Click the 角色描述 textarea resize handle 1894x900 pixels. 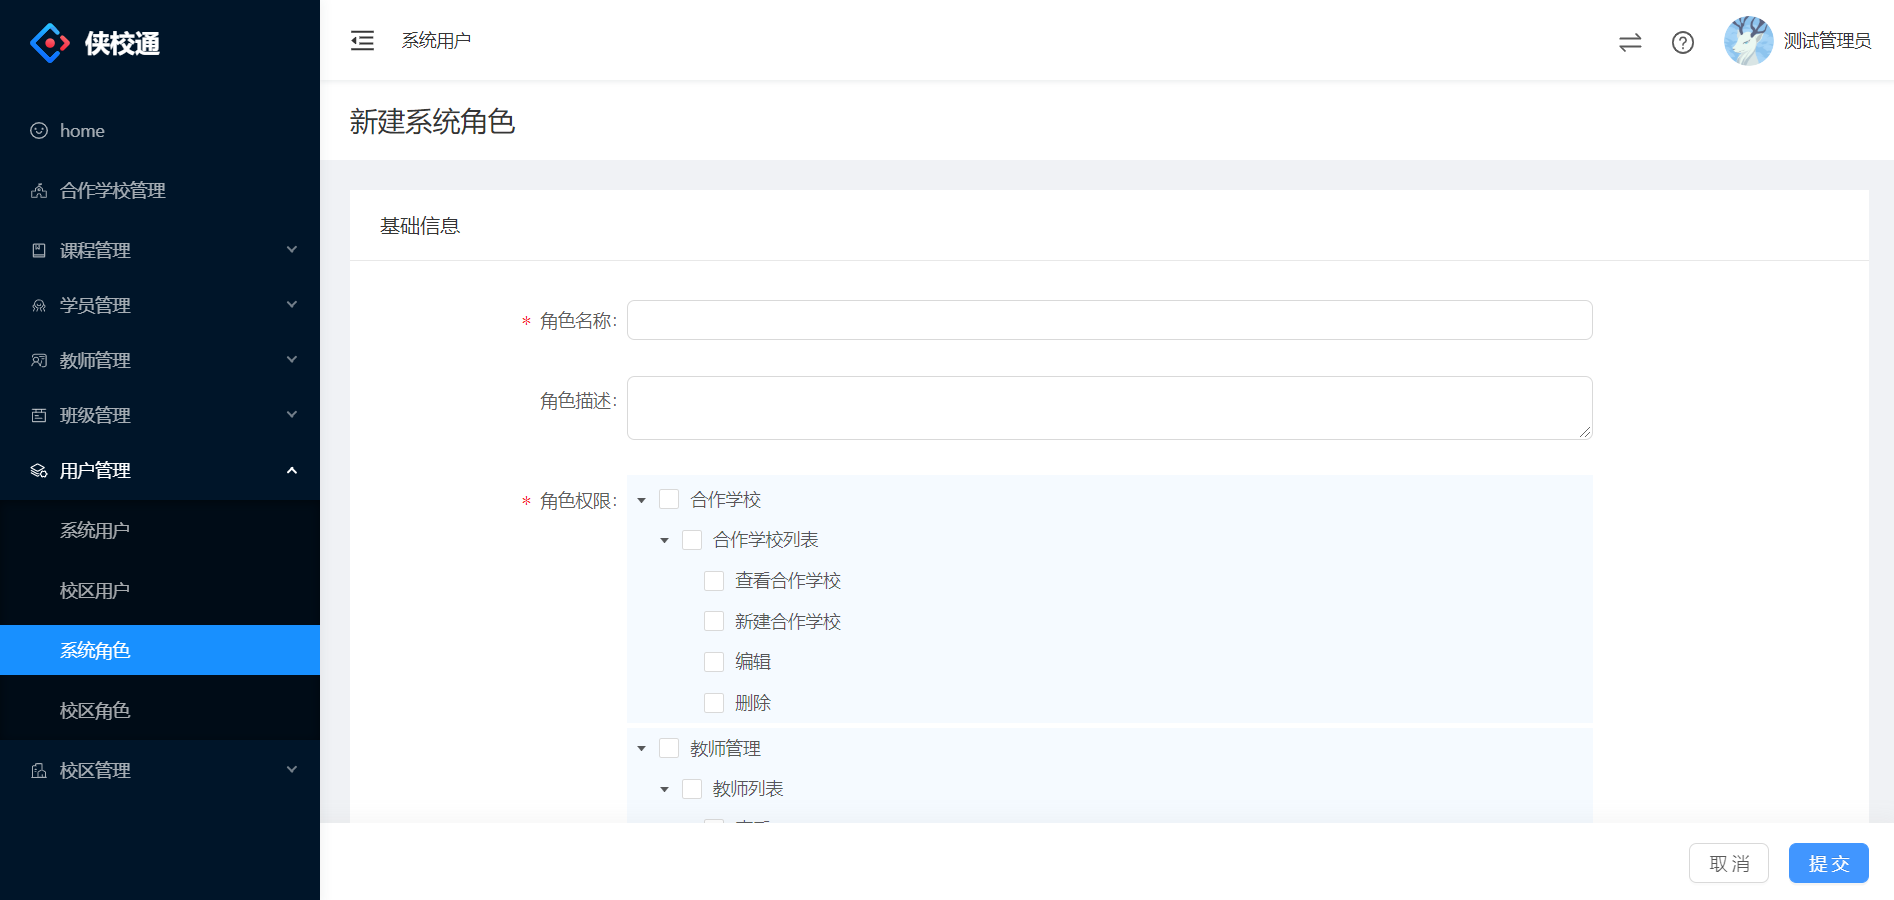(x=1585, y=432)
